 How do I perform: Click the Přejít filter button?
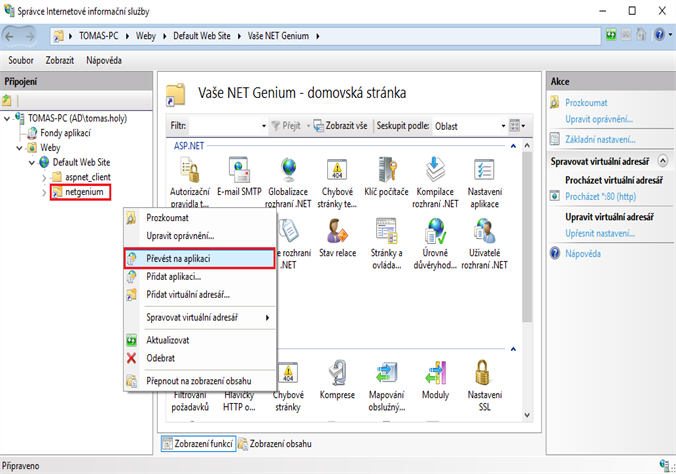click(286, 126)
